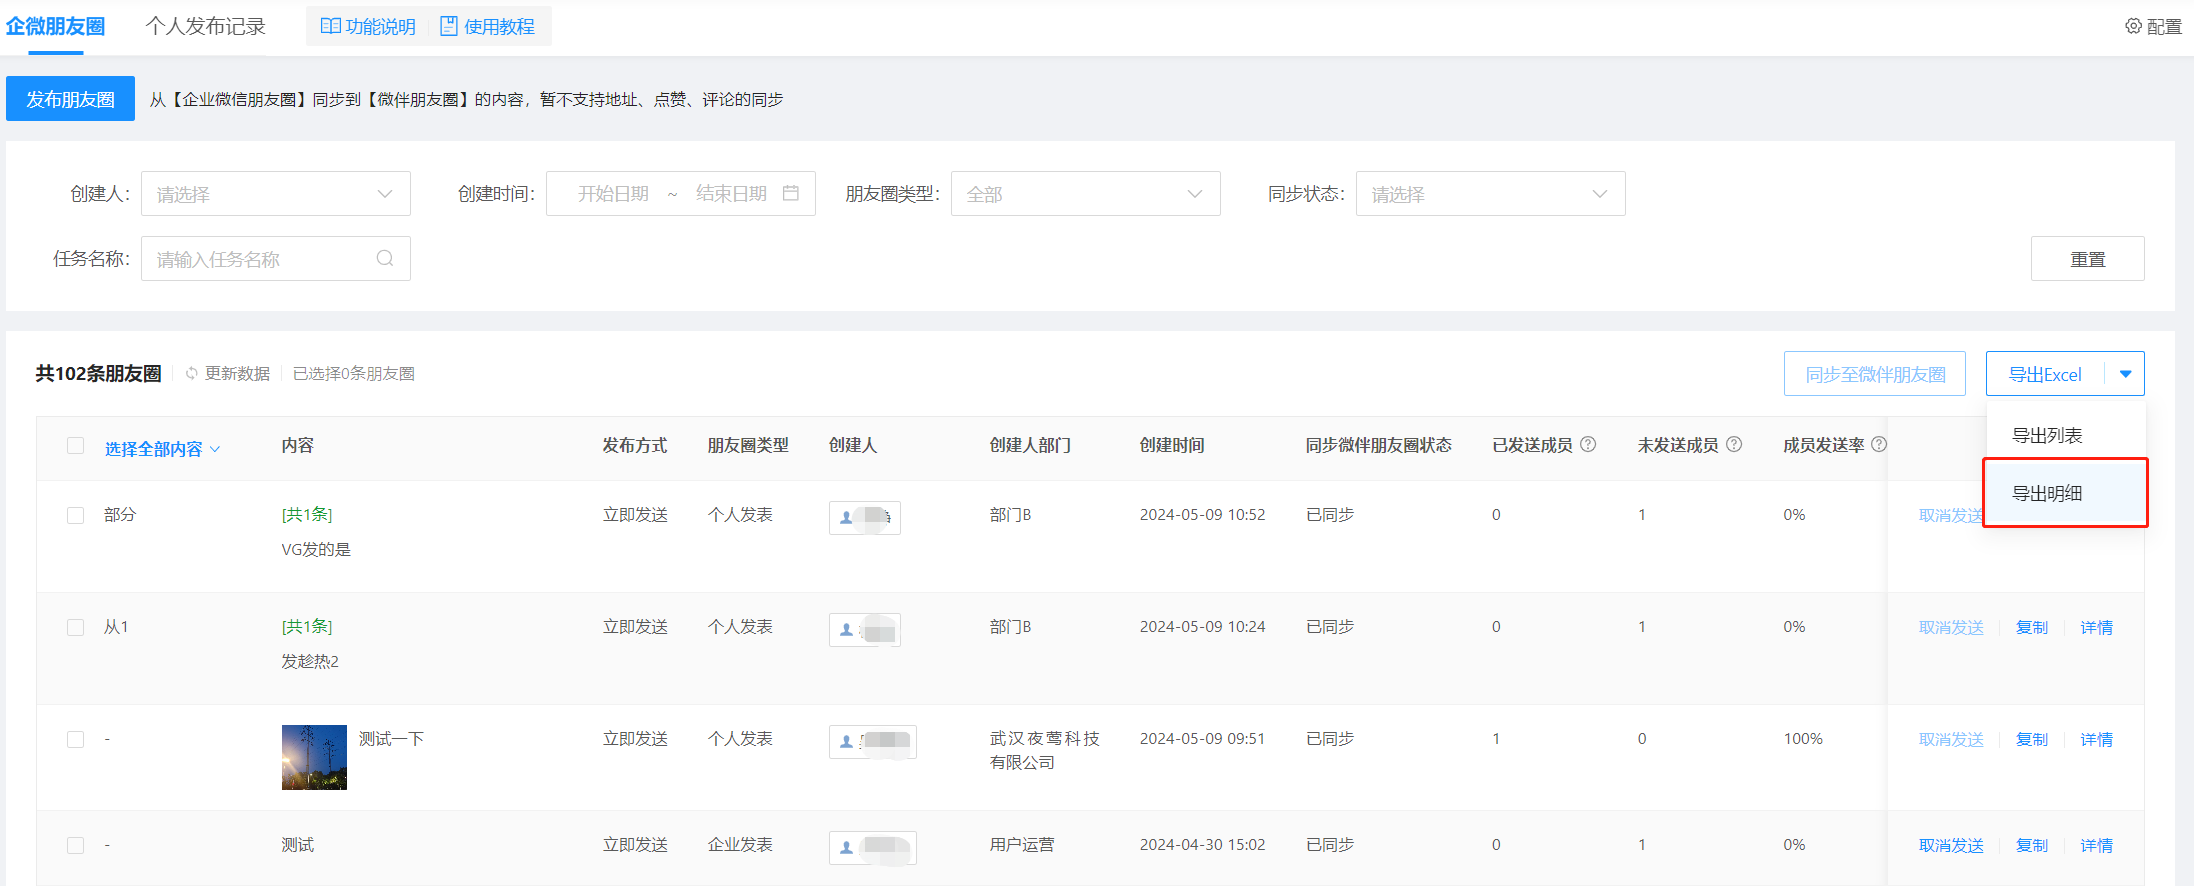
Task: Click the 导出Excel button
Action: click(2045, 374)
